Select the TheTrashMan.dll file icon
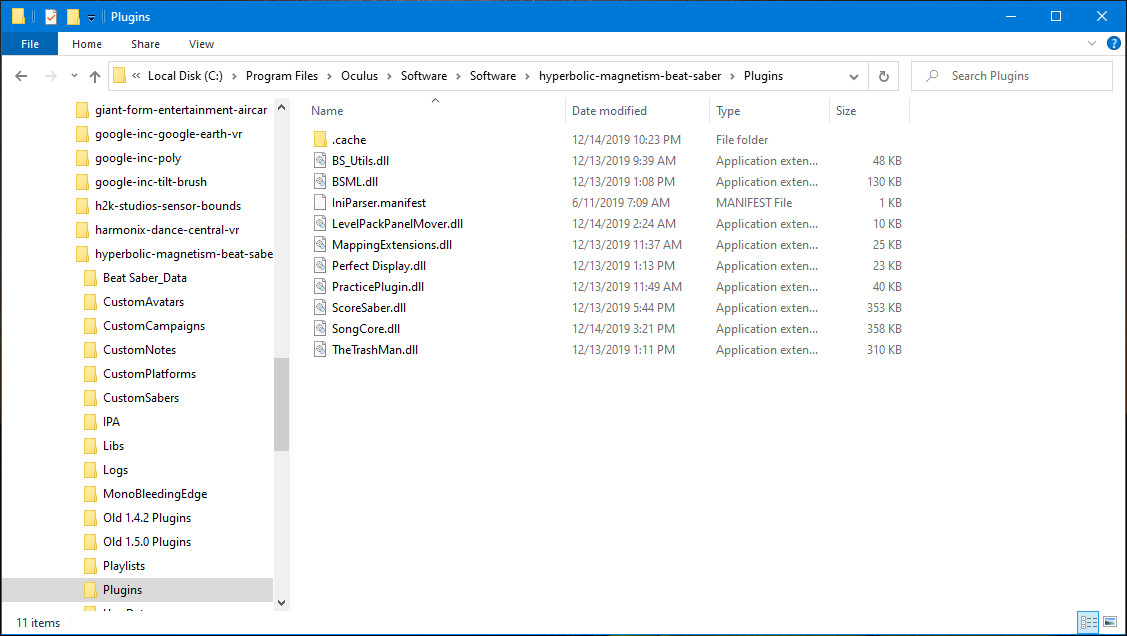 320,350
